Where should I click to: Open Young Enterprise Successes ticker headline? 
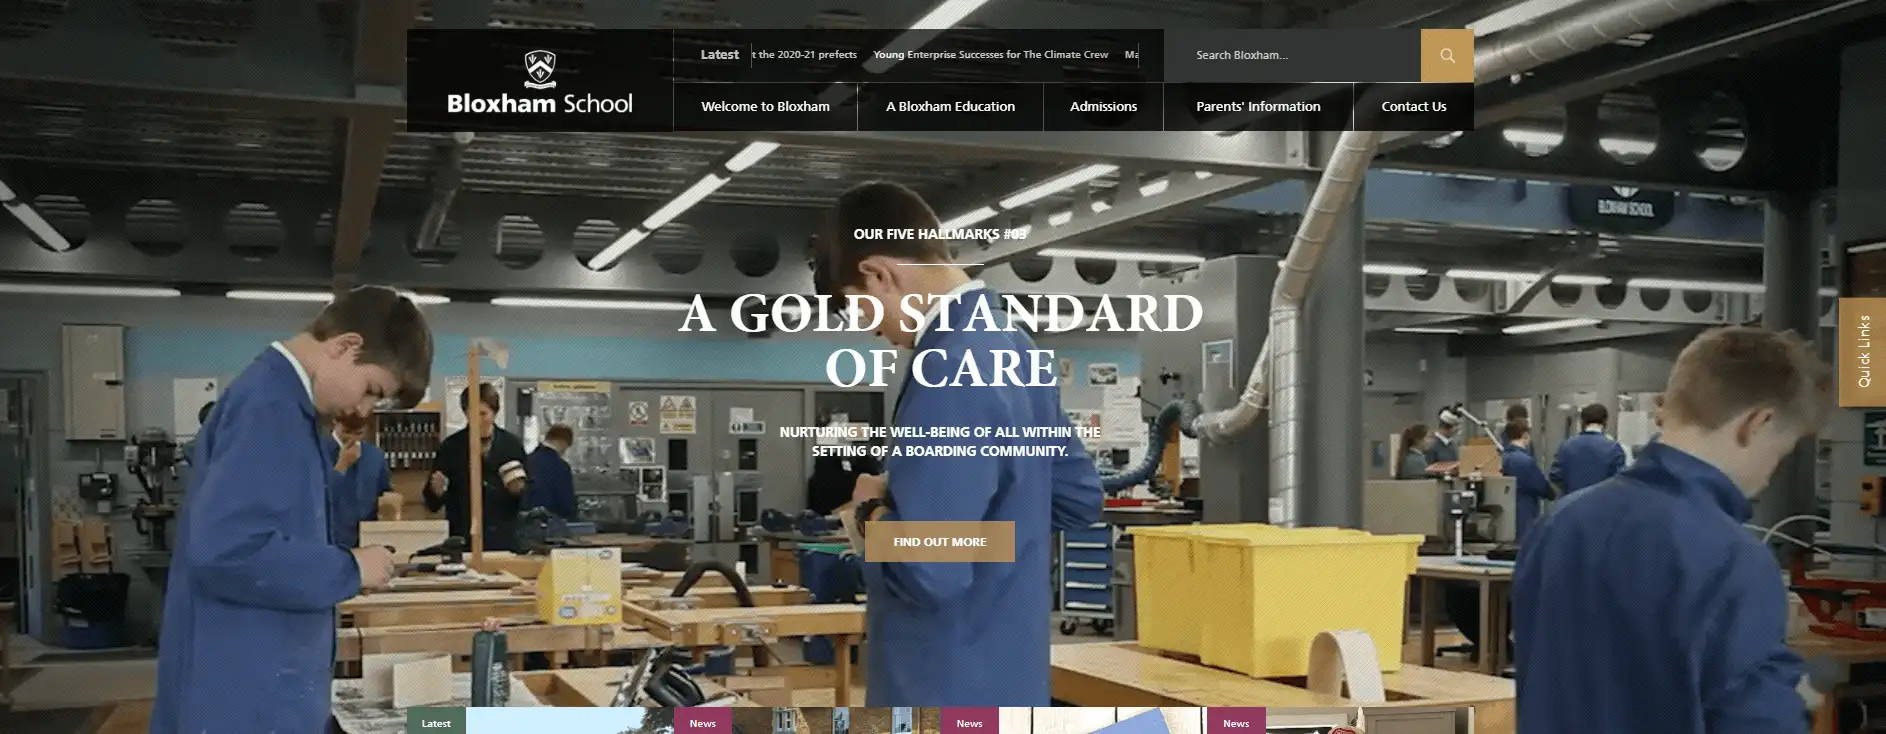[x=990, y=55]
